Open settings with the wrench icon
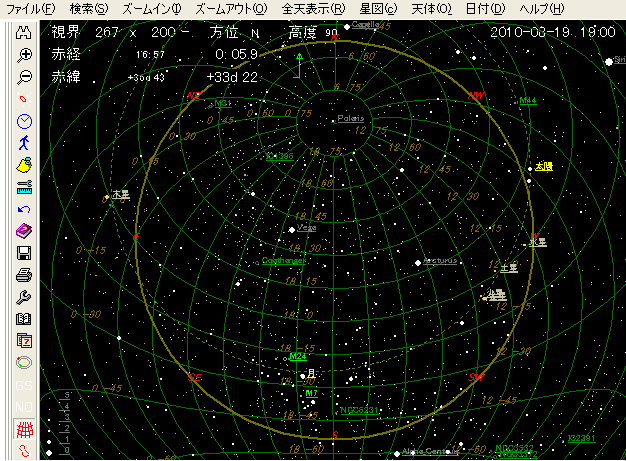 tap(24, 297)
